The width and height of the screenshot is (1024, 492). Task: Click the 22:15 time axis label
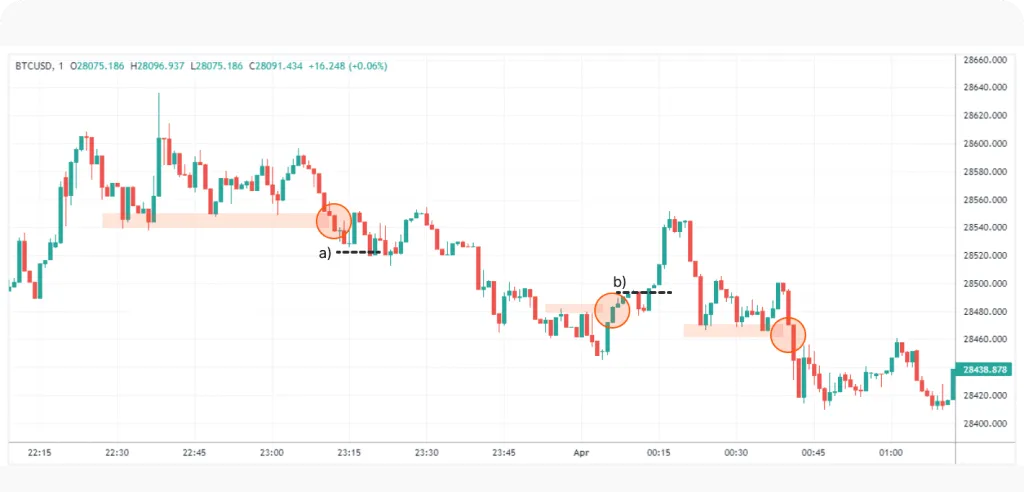point(40,453)
